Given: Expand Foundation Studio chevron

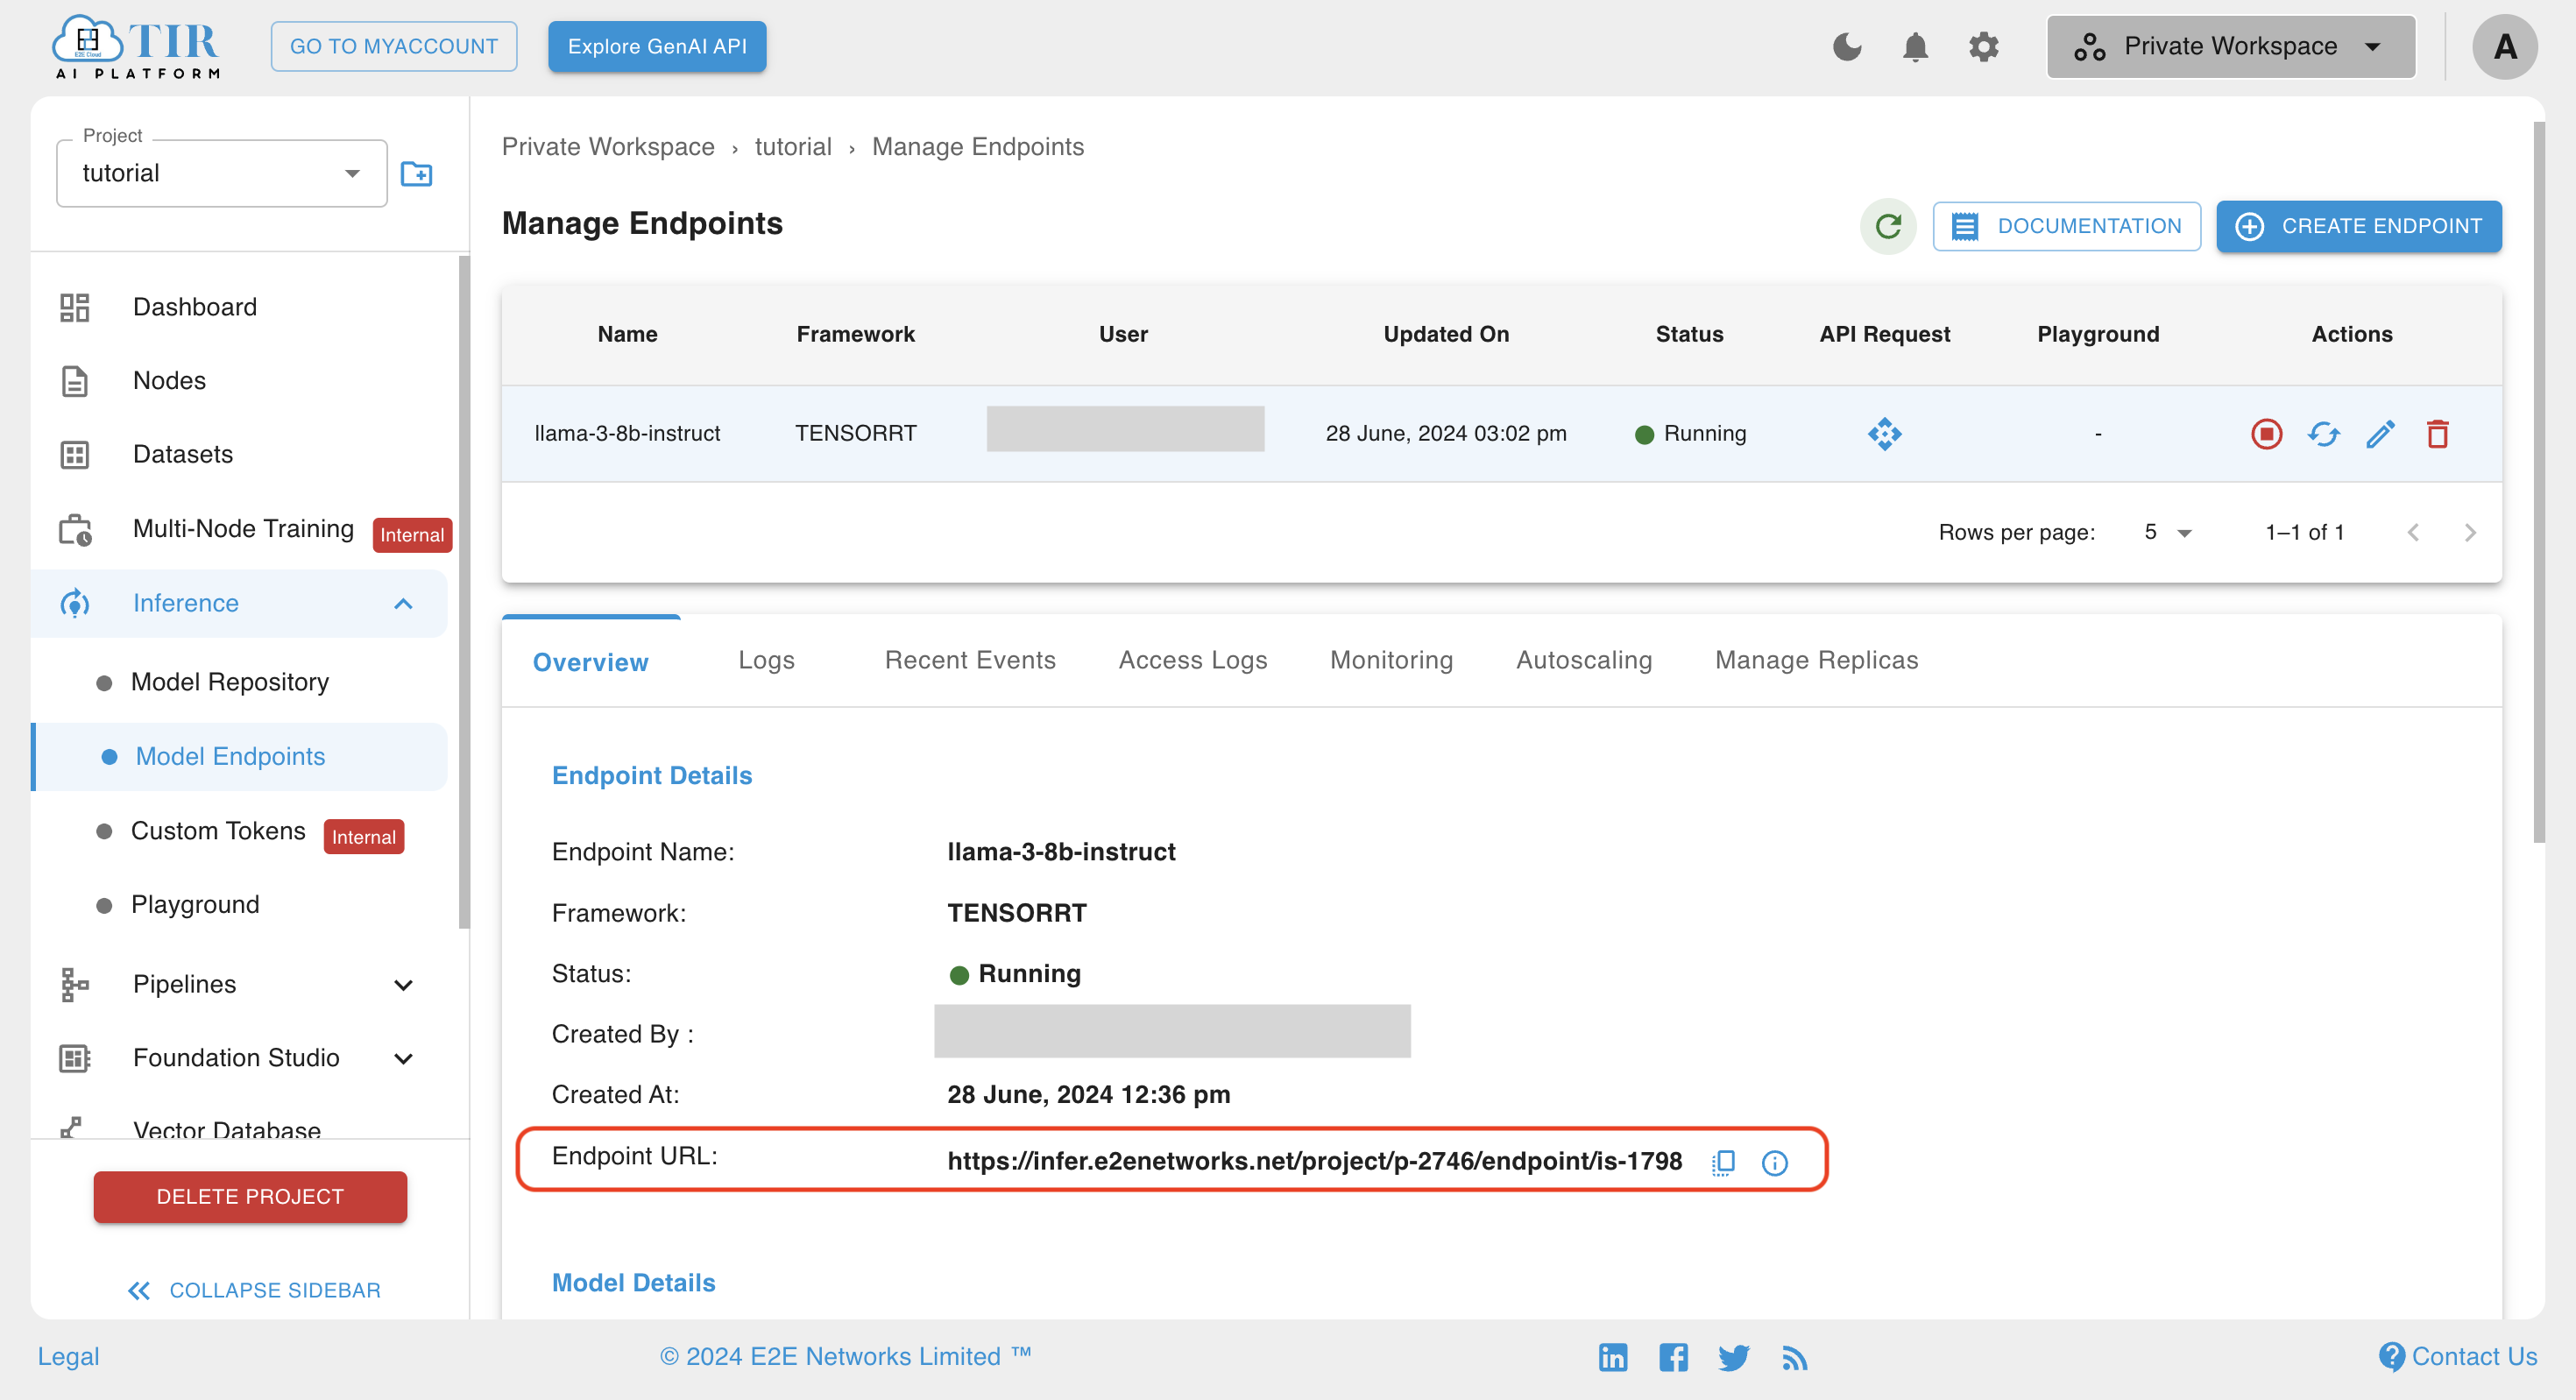Looking at the screenshot, I should (x=403, y=1059).
